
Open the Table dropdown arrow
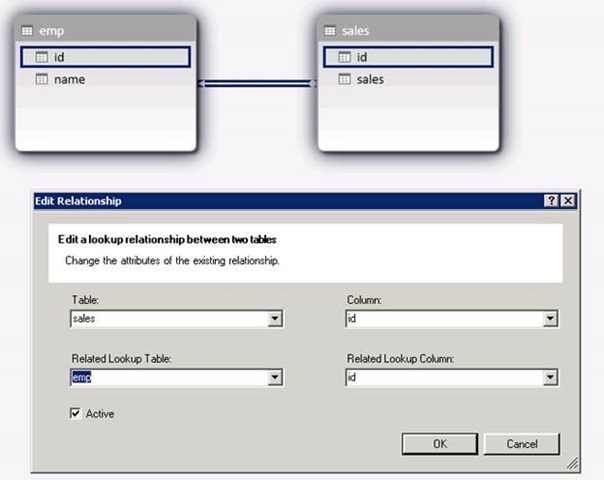pyautogui.click(x=275, y=320)
